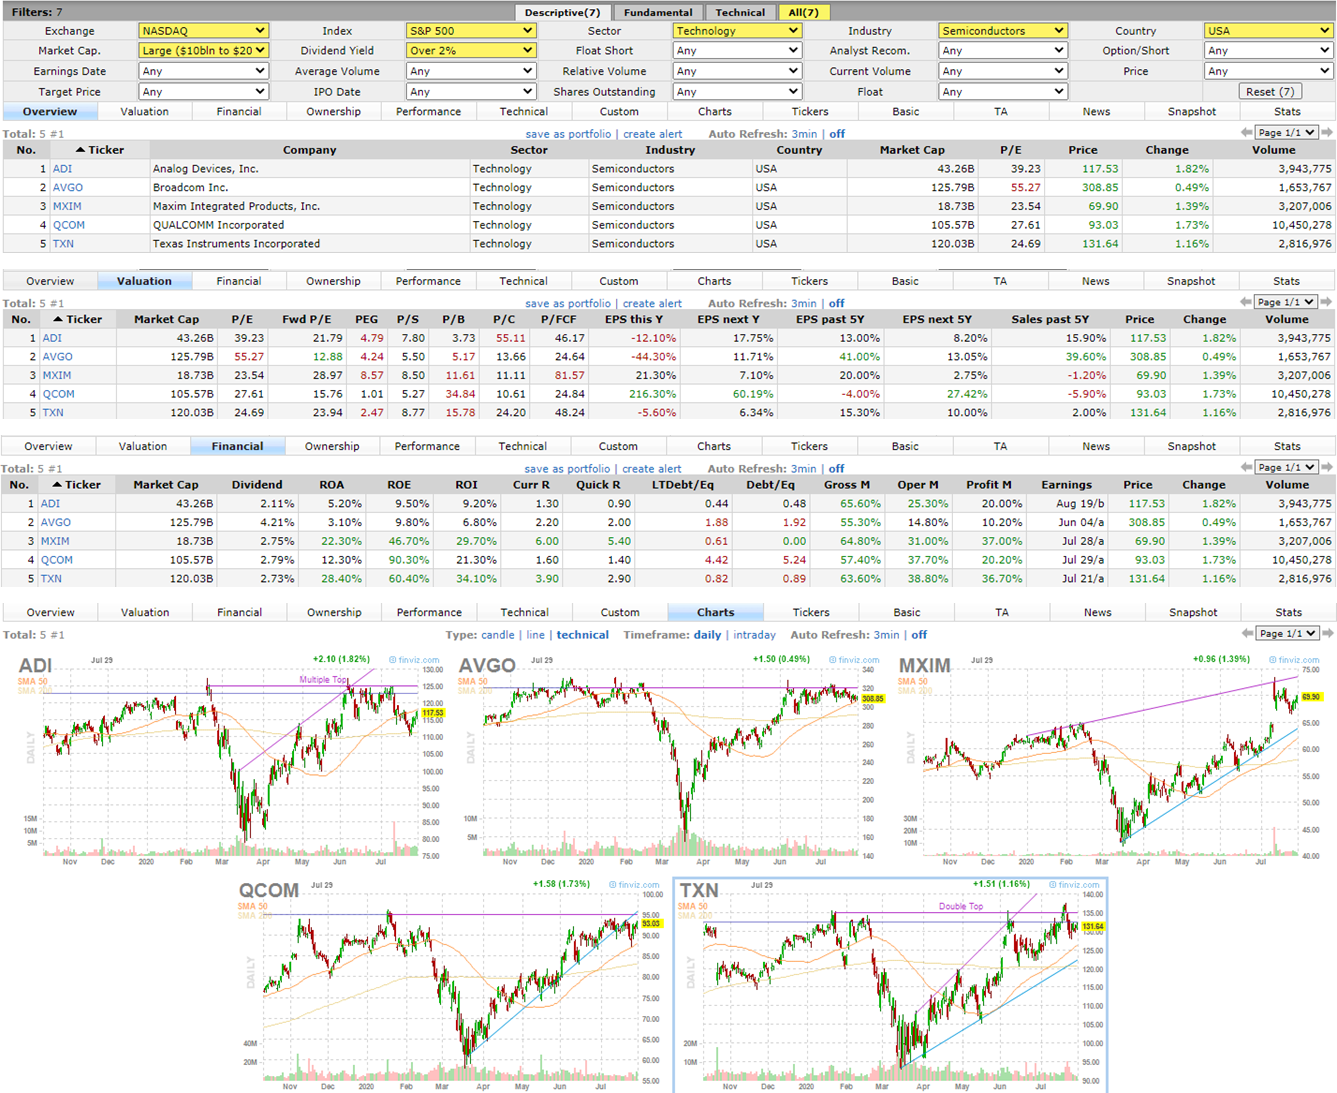Sort Overview table by Company column header

(x=309, y=150)
